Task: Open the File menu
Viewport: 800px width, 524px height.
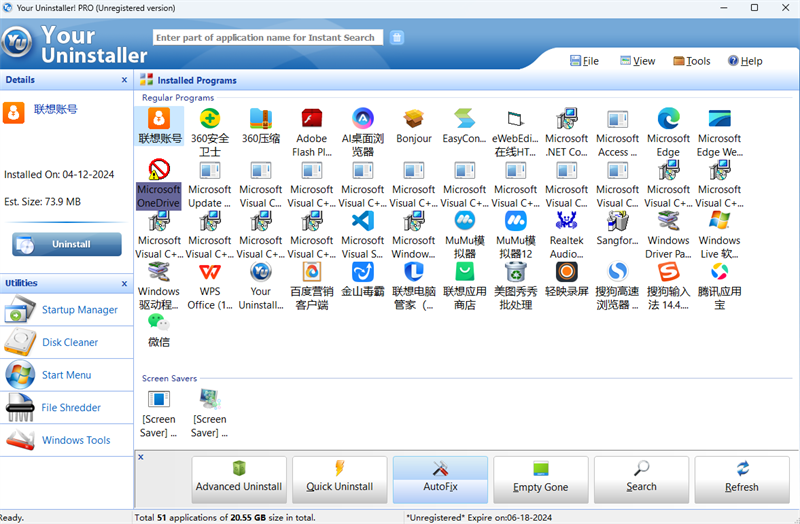Action: (584, 61)
